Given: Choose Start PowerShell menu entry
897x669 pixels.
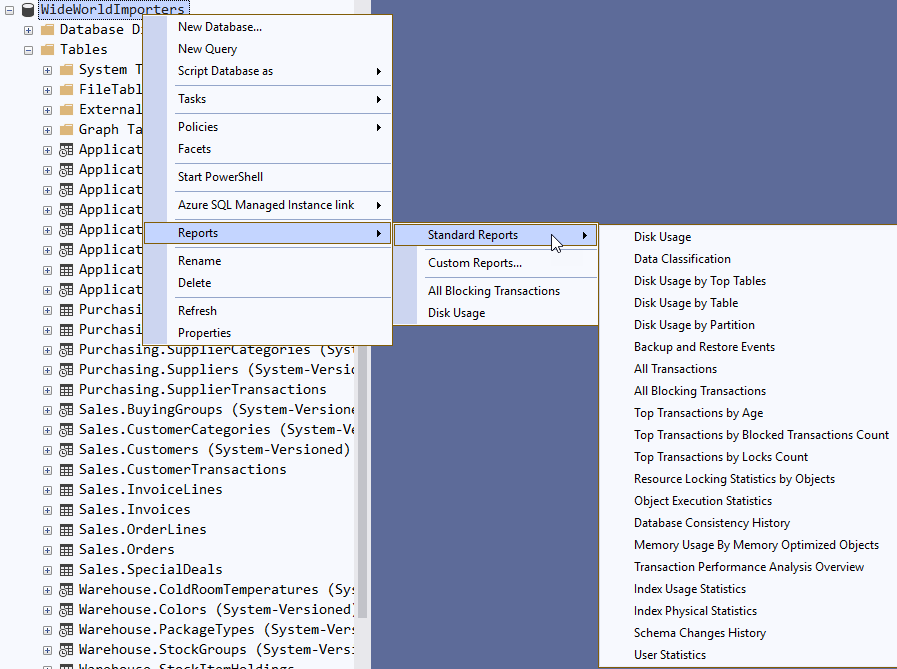Looking at the screenshot, I should coord(268,177).
